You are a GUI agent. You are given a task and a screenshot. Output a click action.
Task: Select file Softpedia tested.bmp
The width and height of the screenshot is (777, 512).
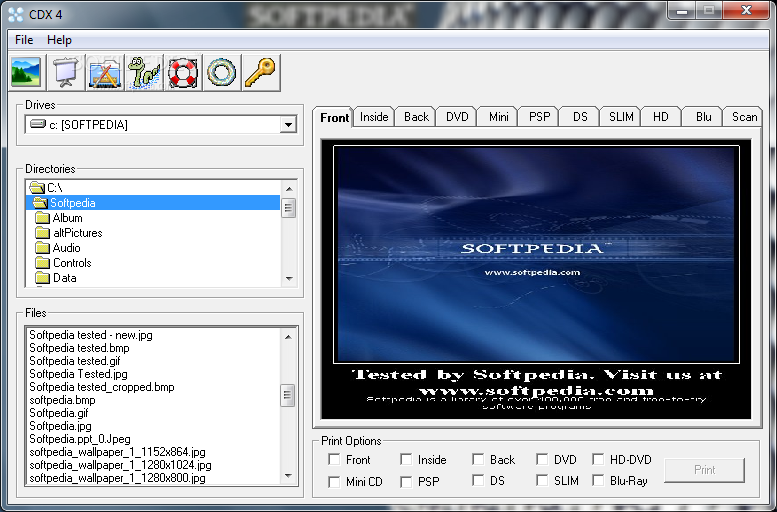pos(79,348)
